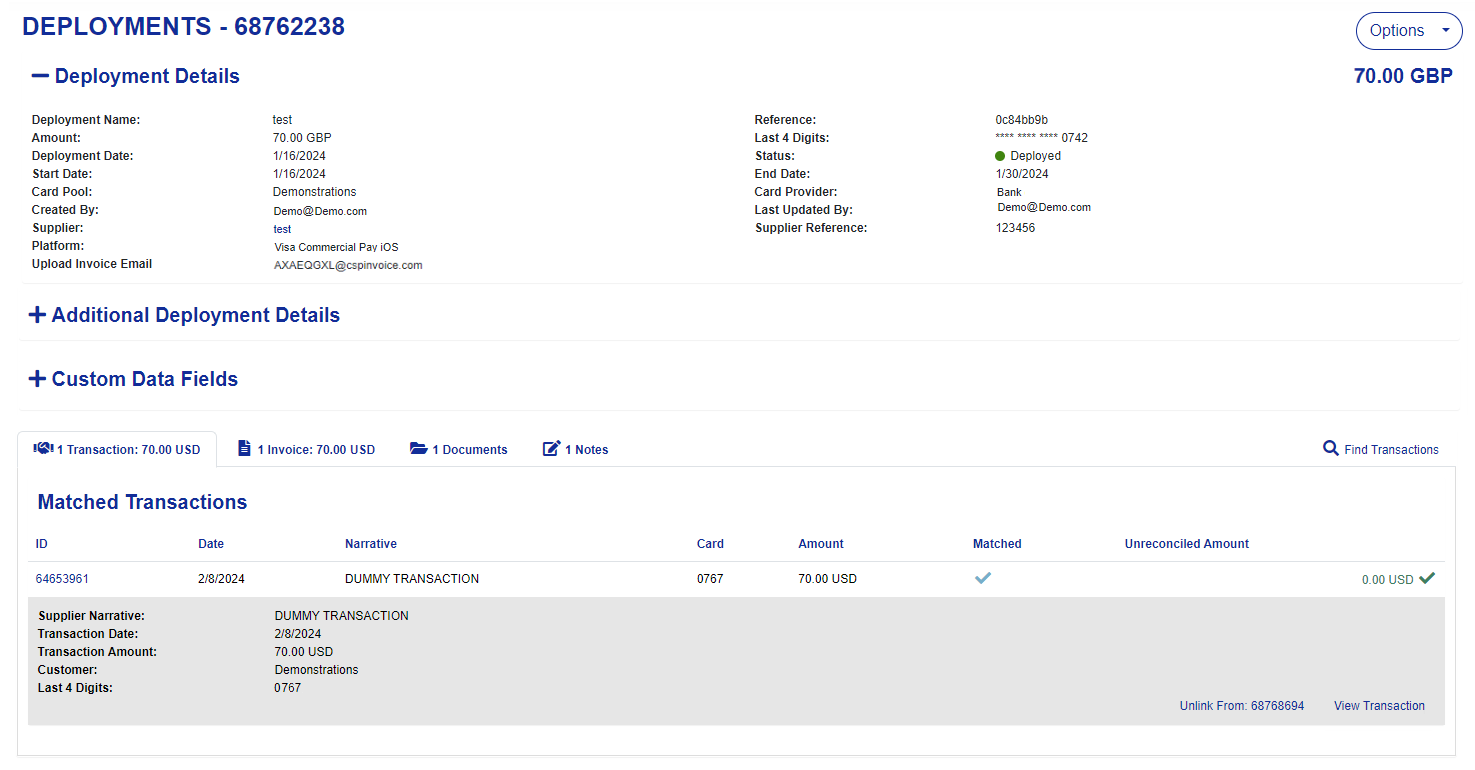Click the handshake icon on Transaction tab
This screenshot has width=1475, height=770.
click(x=43, y=449)
